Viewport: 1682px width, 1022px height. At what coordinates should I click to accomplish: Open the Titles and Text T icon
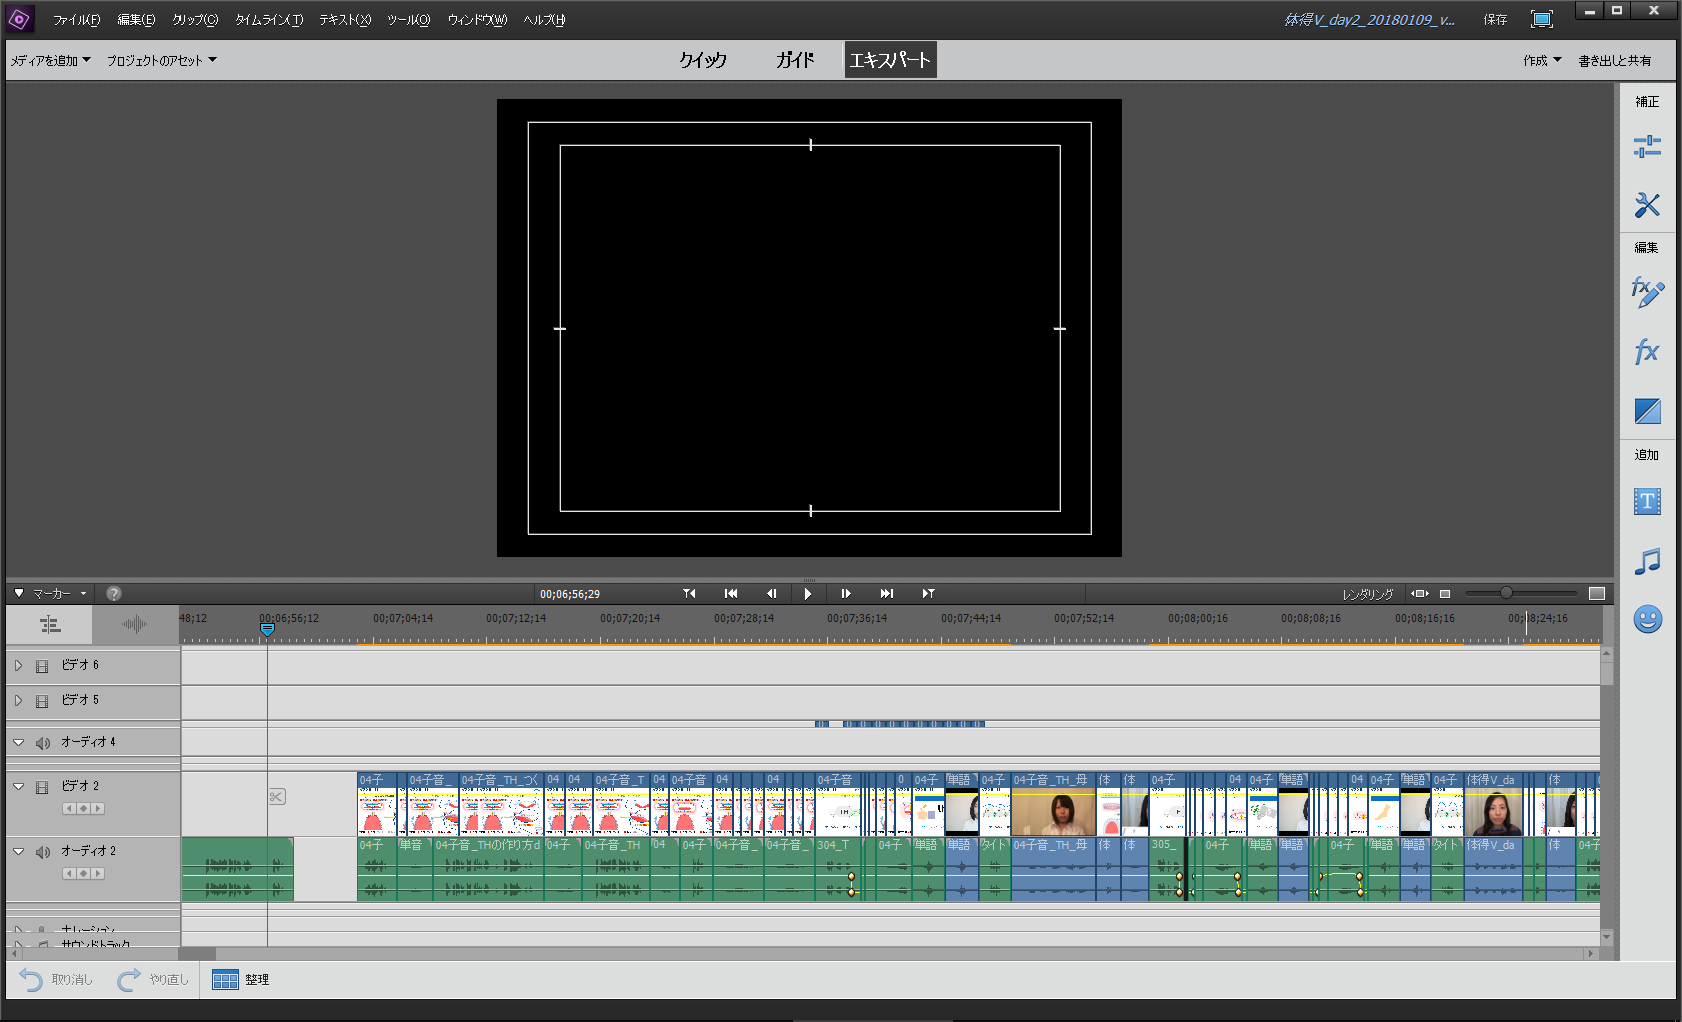(1647, 501)
